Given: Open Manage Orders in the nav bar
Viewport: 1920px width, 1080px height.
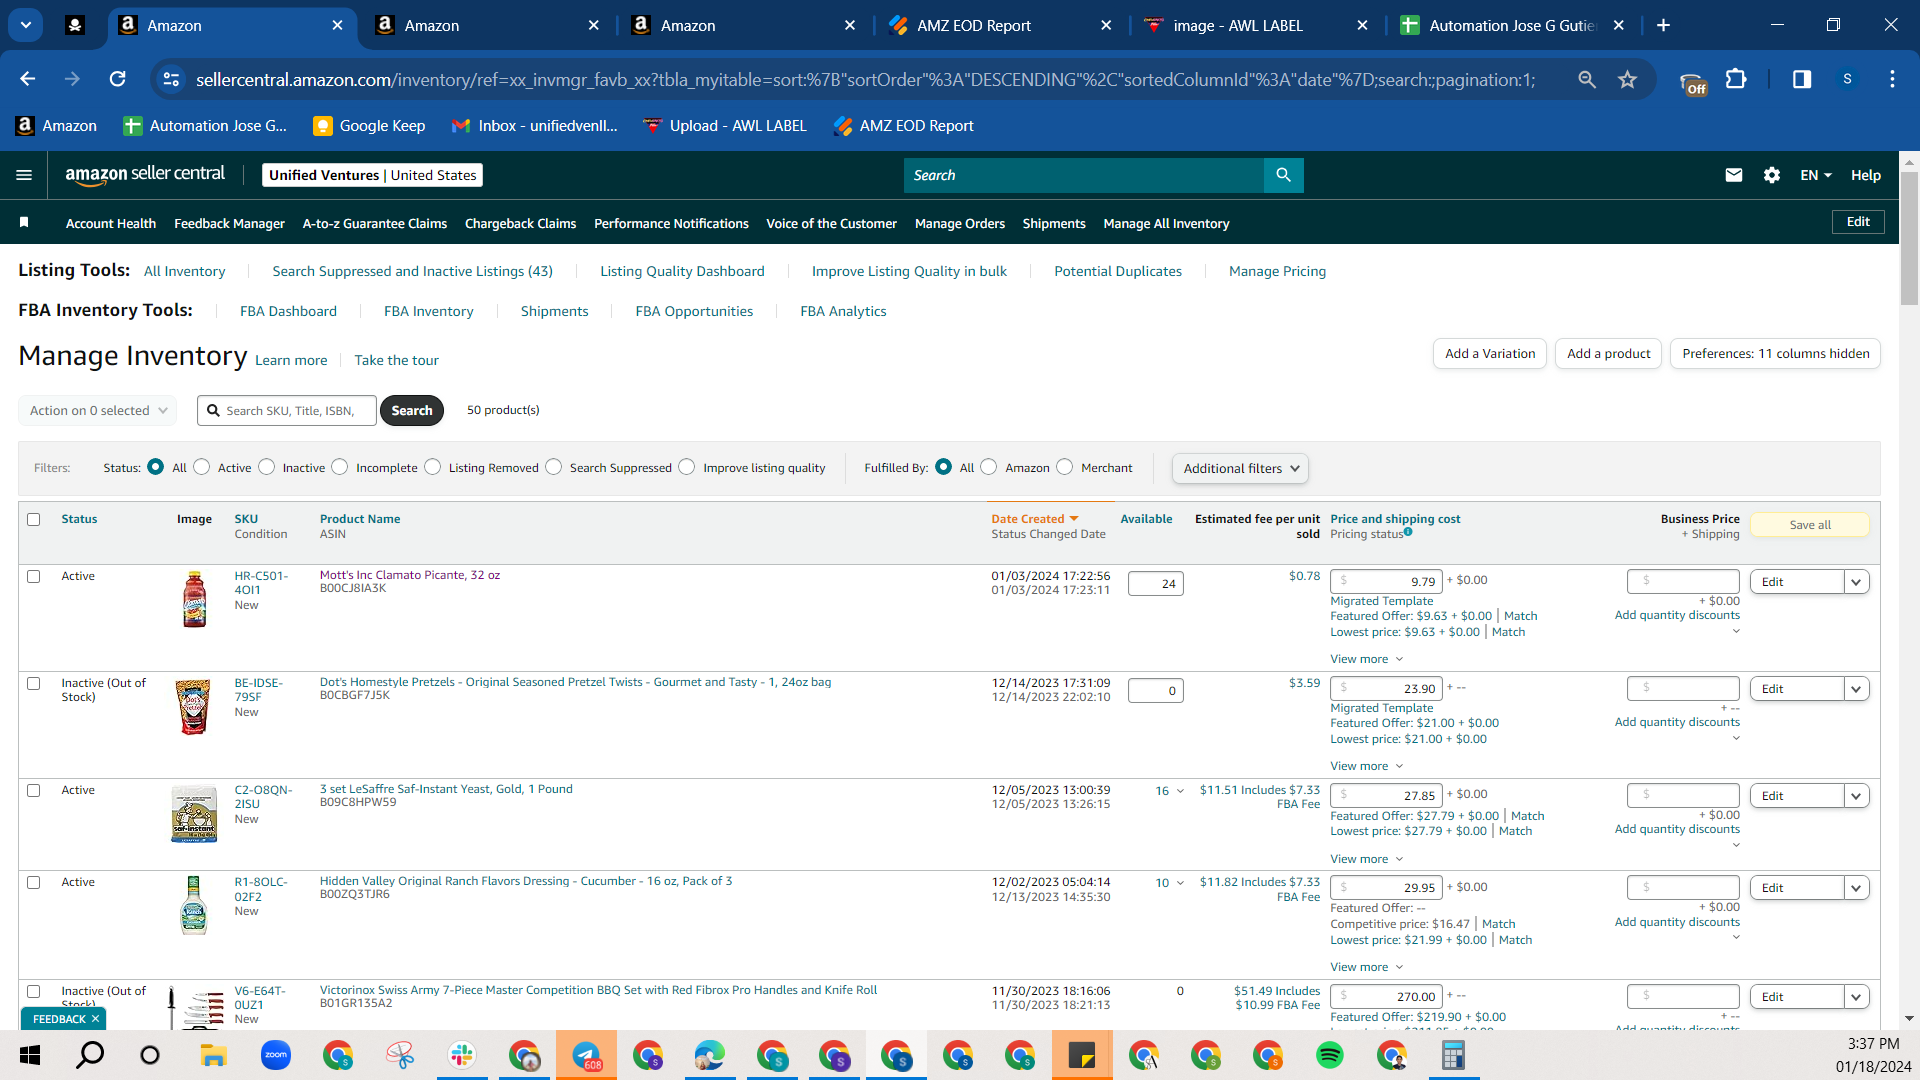Looking at the screenshot, I should pyautogui.click(x=960, y=223).
